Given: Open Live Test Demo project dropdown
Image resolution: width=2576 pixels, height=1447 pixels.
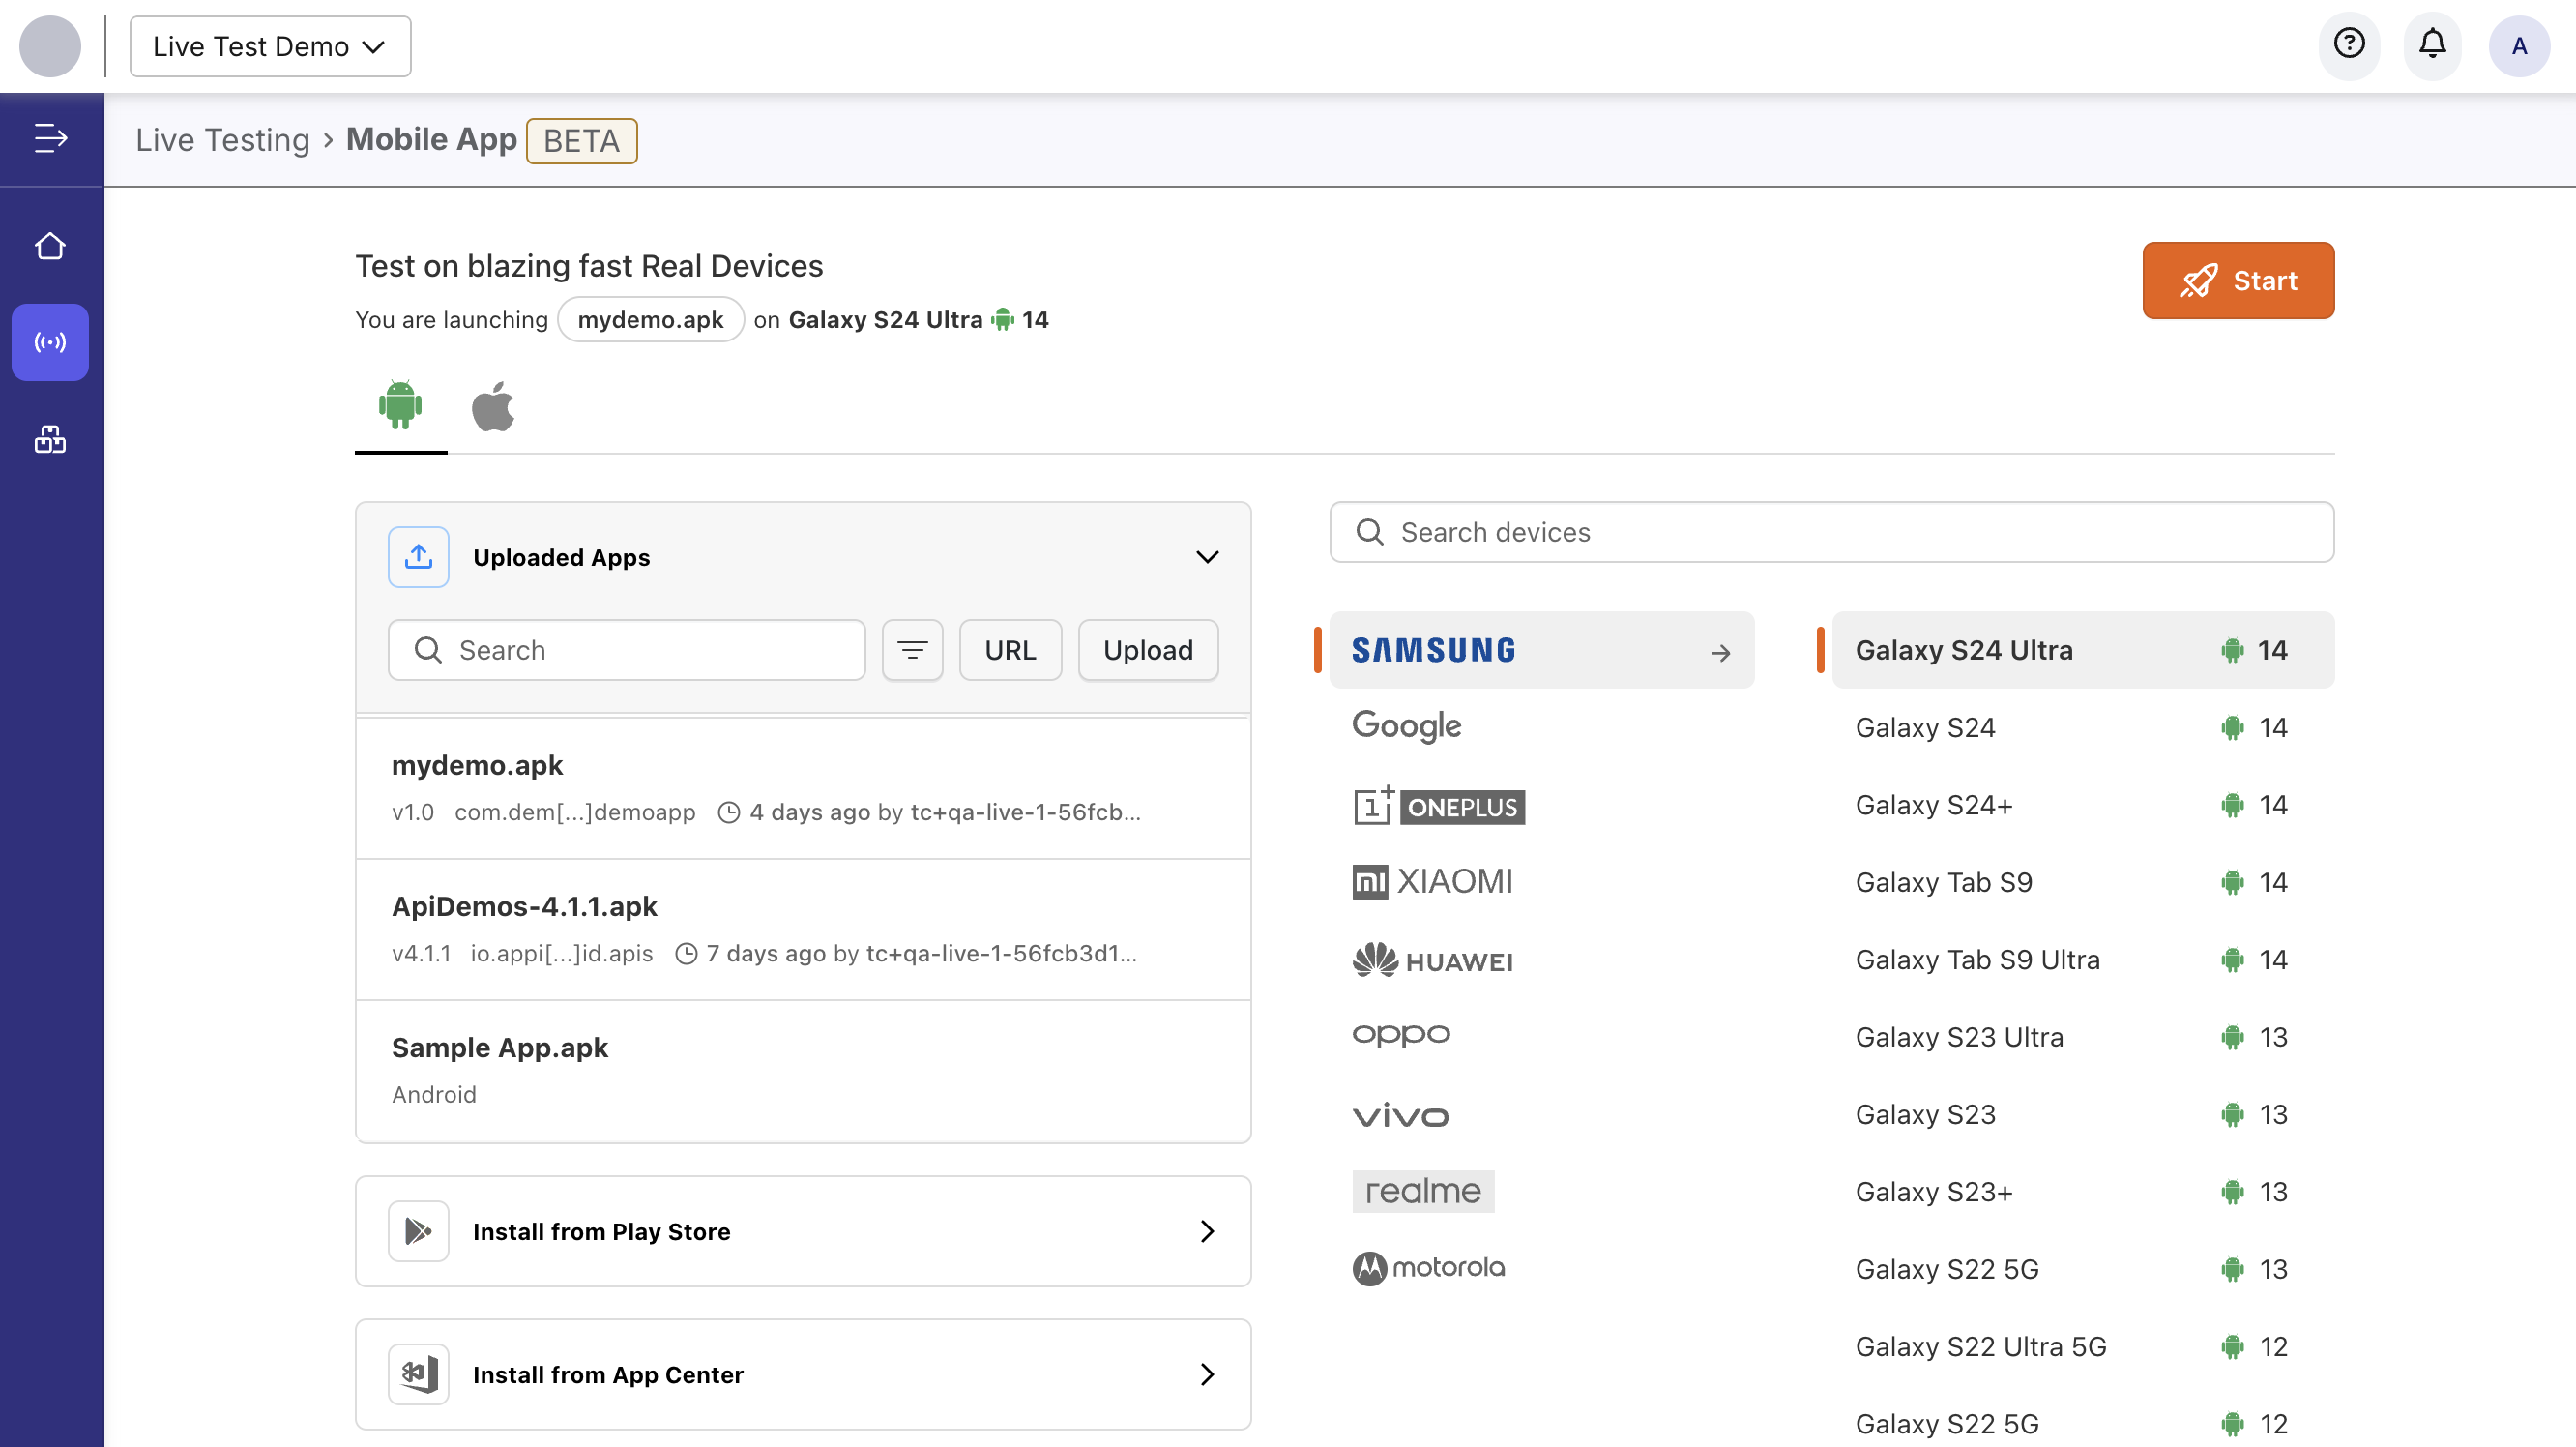Looking at the screenshot, I should 270,46.
